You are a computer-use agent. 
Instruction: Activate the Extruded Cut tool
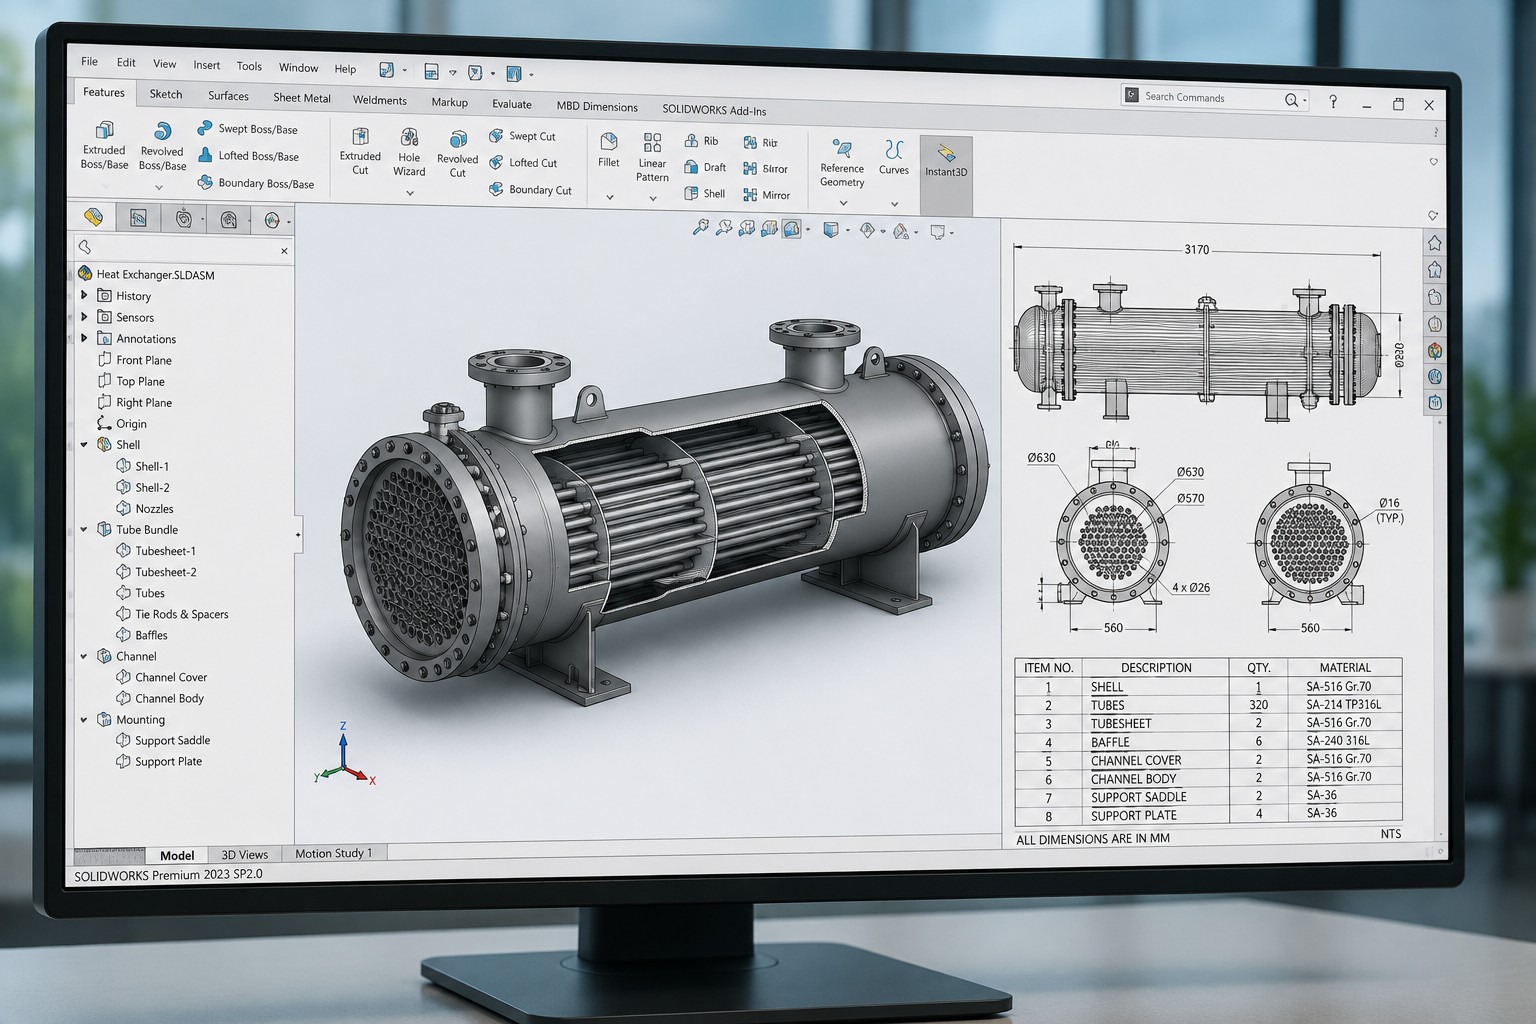[360, 151]
